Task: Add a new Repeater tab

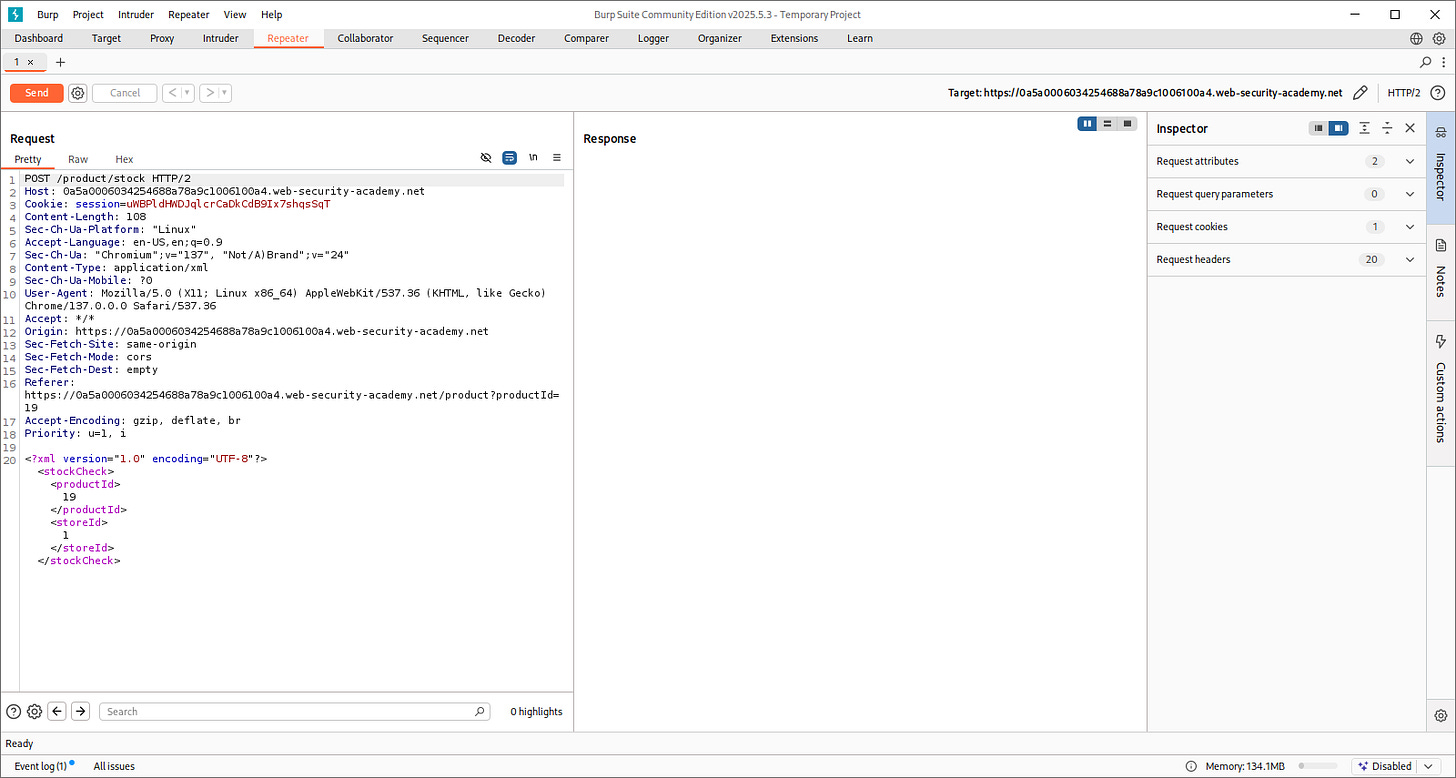Action: click(x=60, y=62)
